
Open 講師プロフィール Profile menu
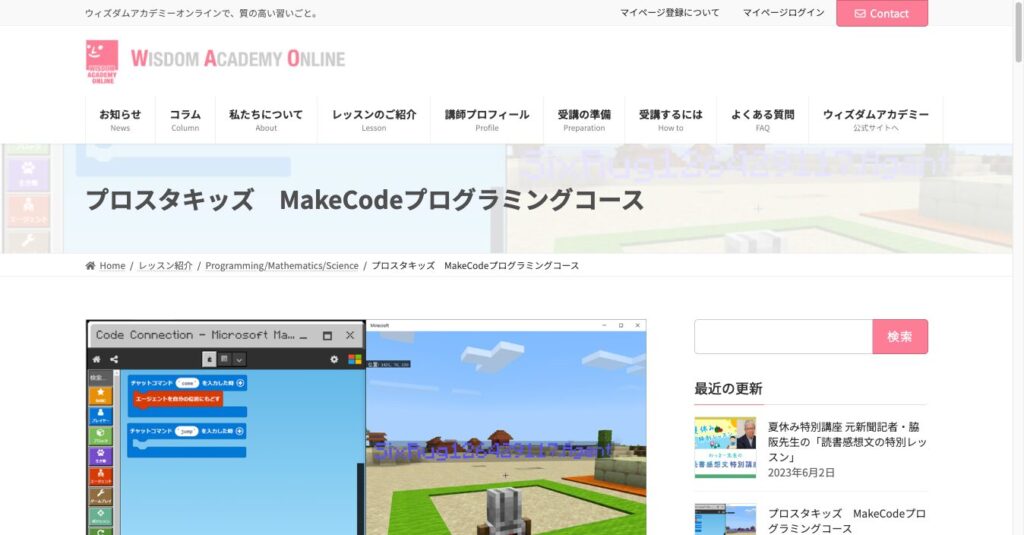pyautogui.click(x=487, y=120)
